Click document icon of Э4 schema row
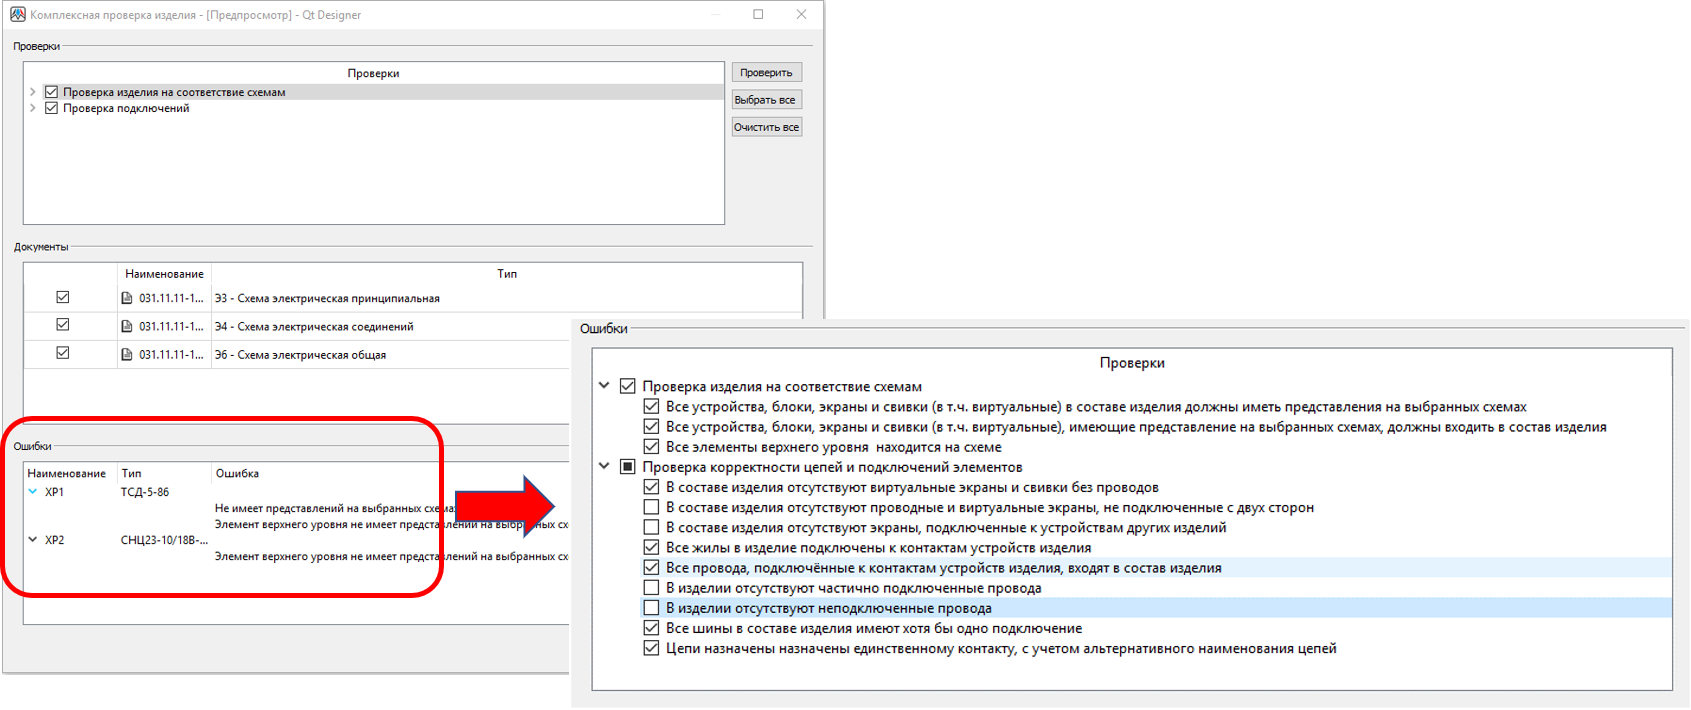The image size is (1691, 710). (x=127, y=326)
